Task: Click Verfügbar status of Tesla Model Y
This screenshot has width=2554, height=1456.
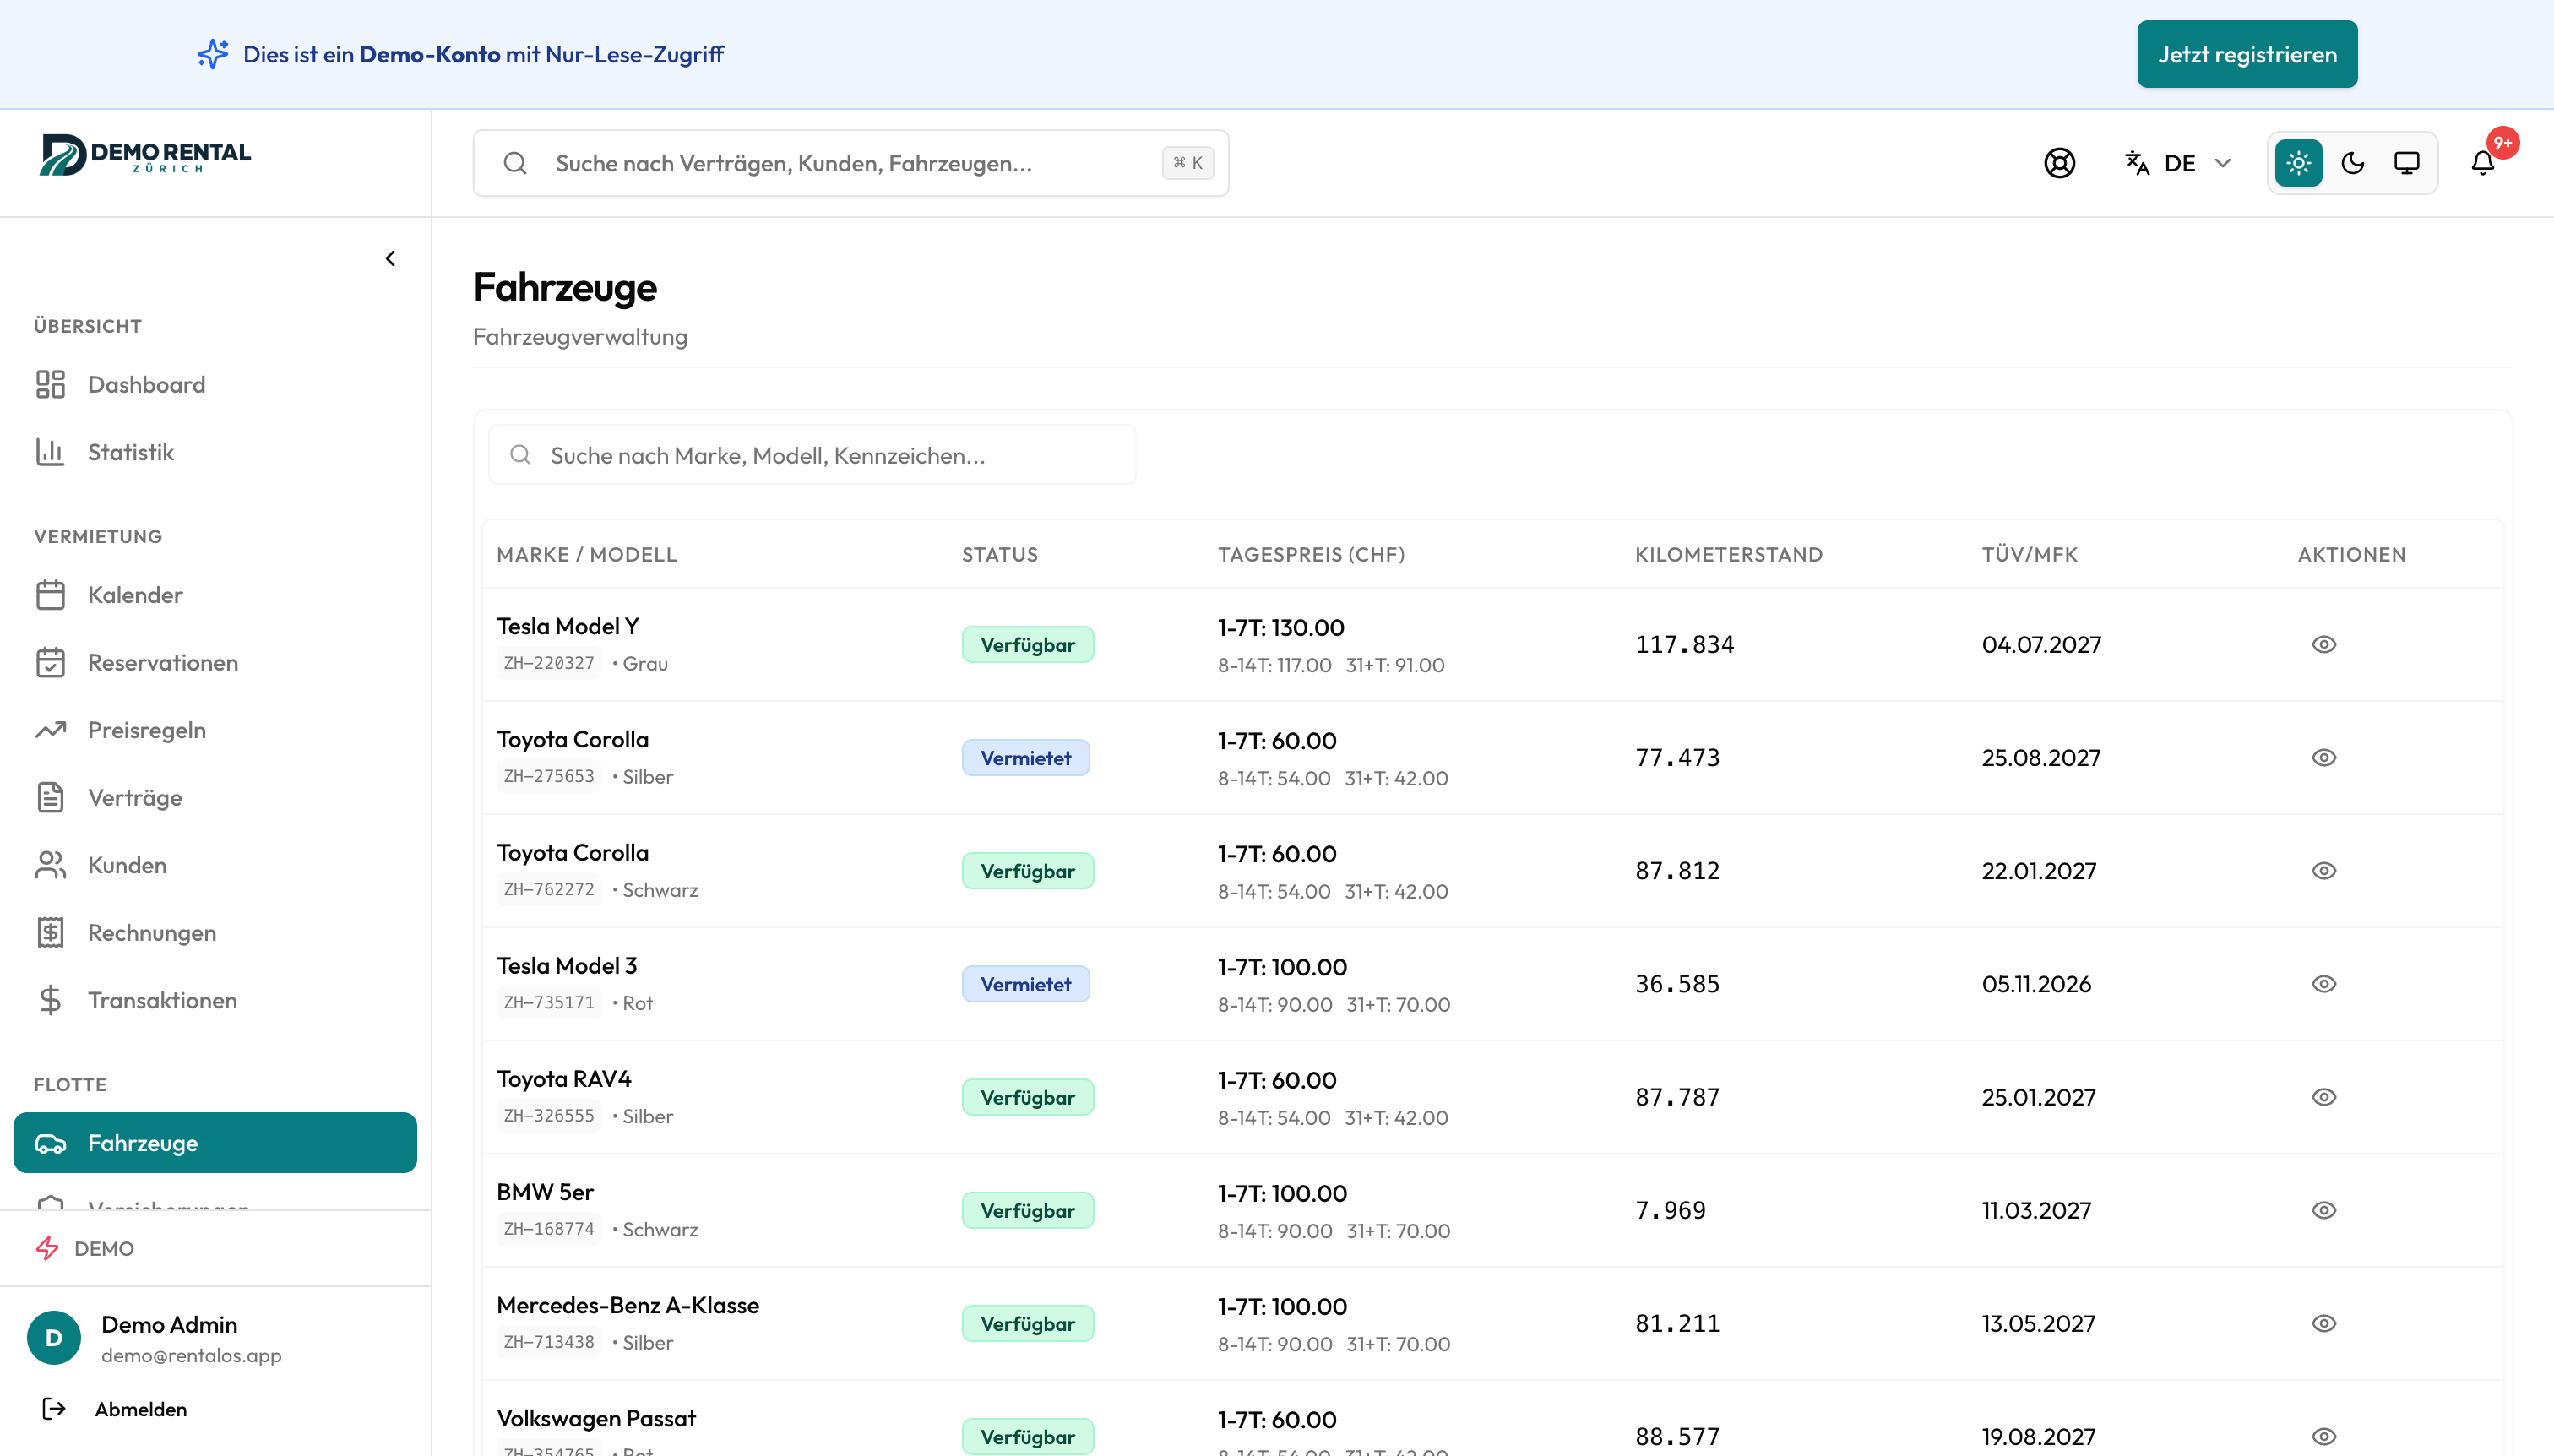Action: pos(1027,644)
